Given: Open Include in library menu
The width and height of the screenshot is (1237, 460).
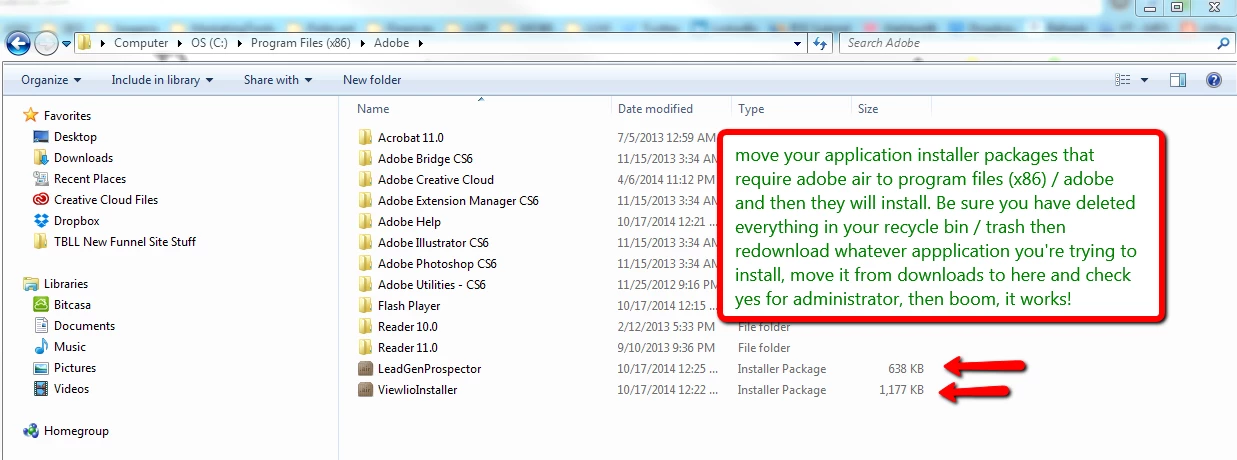Looking at the screenshot, I should (162, 80).
